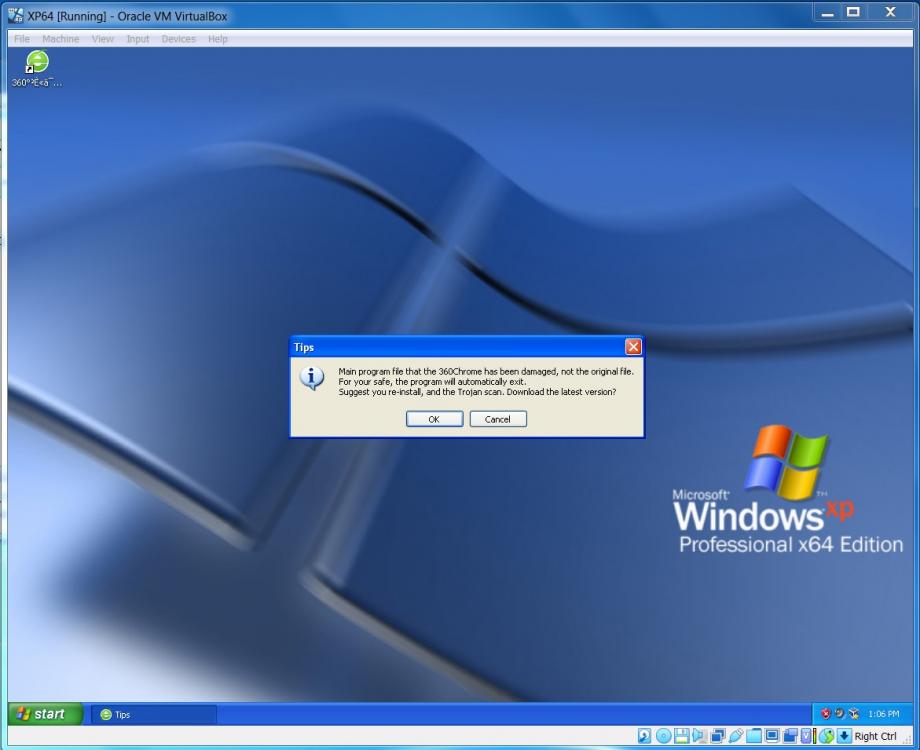This screenshot has height=750, width=920.
Task: Click the floppy drive icon in the status bar
Action: 682,734
